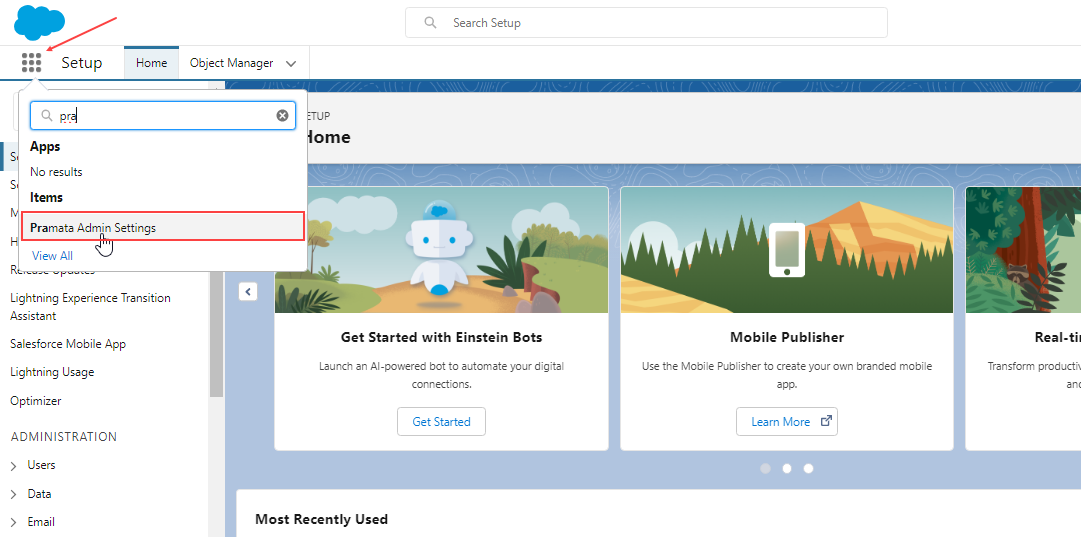This screenshot has width=1081, height=537.
Task: Click the Setup app name label
Action: [x=81, y=63]
